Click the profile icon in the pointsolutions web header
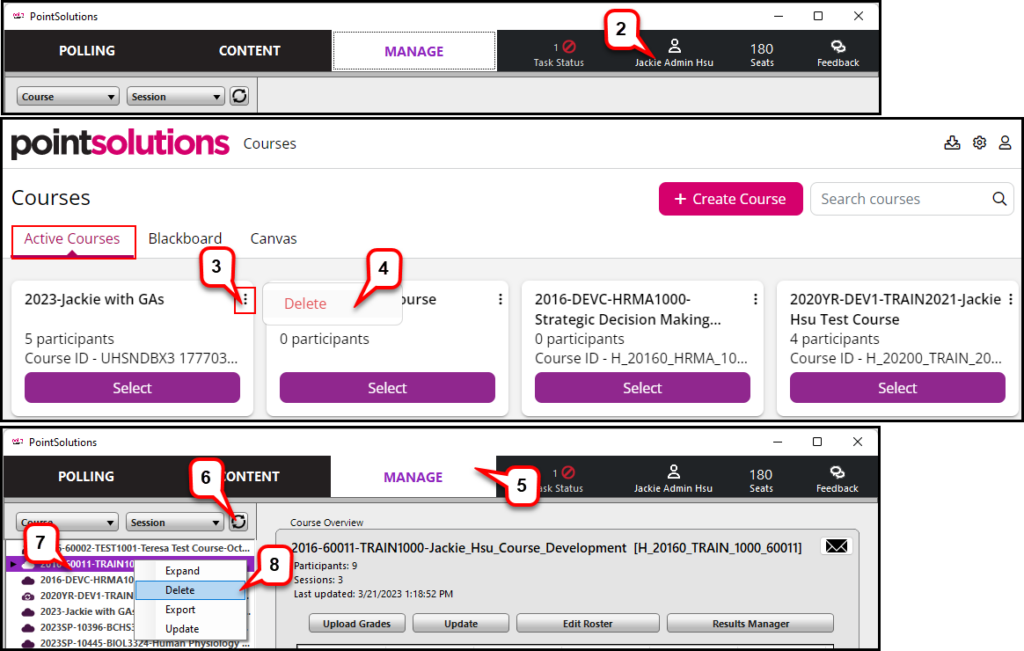1024x651 pixels. (x=1005, y=143)
